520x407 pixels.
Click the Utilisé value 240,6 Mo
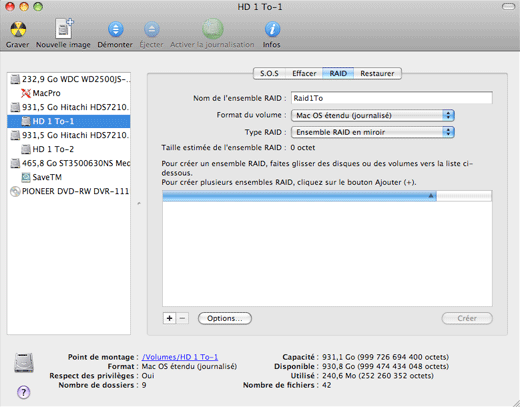[x=378, y=376]
